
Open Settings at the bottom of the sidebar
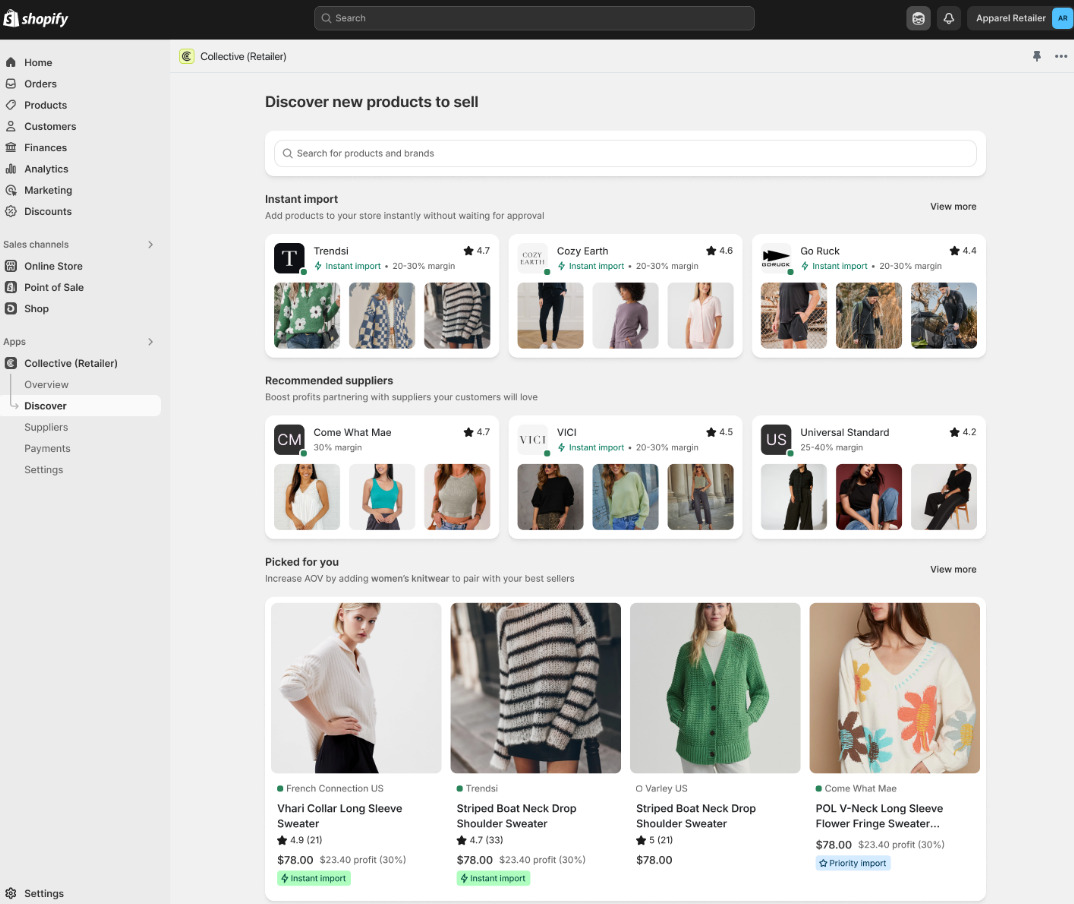(40, 893)
